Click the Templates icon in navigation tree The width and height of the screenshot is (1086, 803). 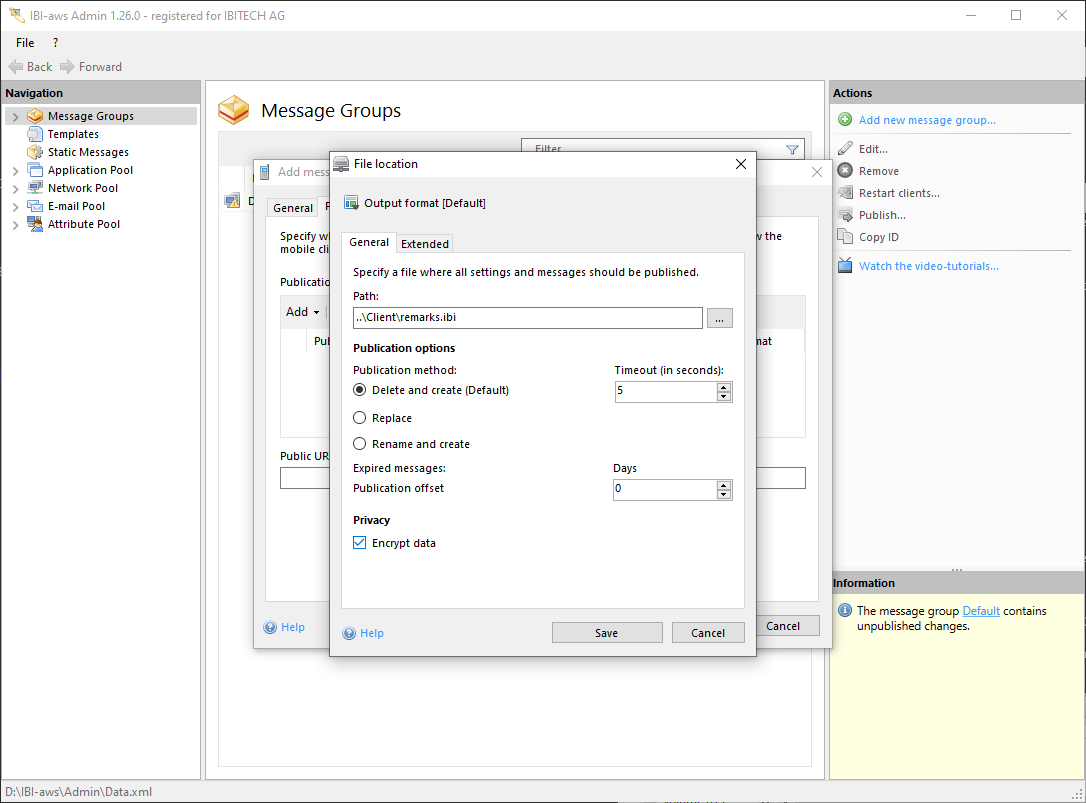(x=36, y=134)
